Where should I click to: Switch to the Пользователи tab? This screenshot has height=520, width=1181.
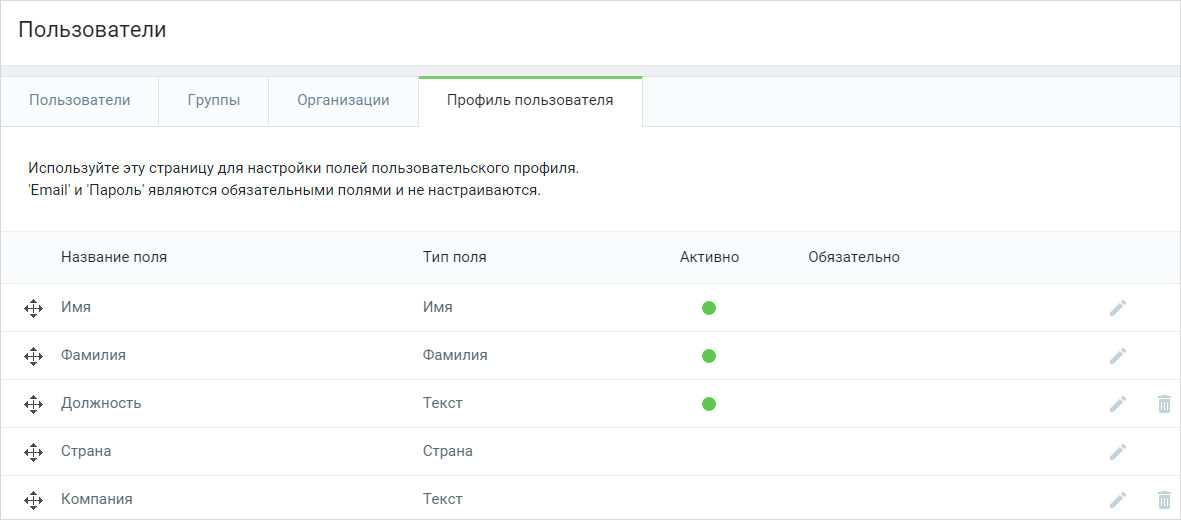[80, 100]
